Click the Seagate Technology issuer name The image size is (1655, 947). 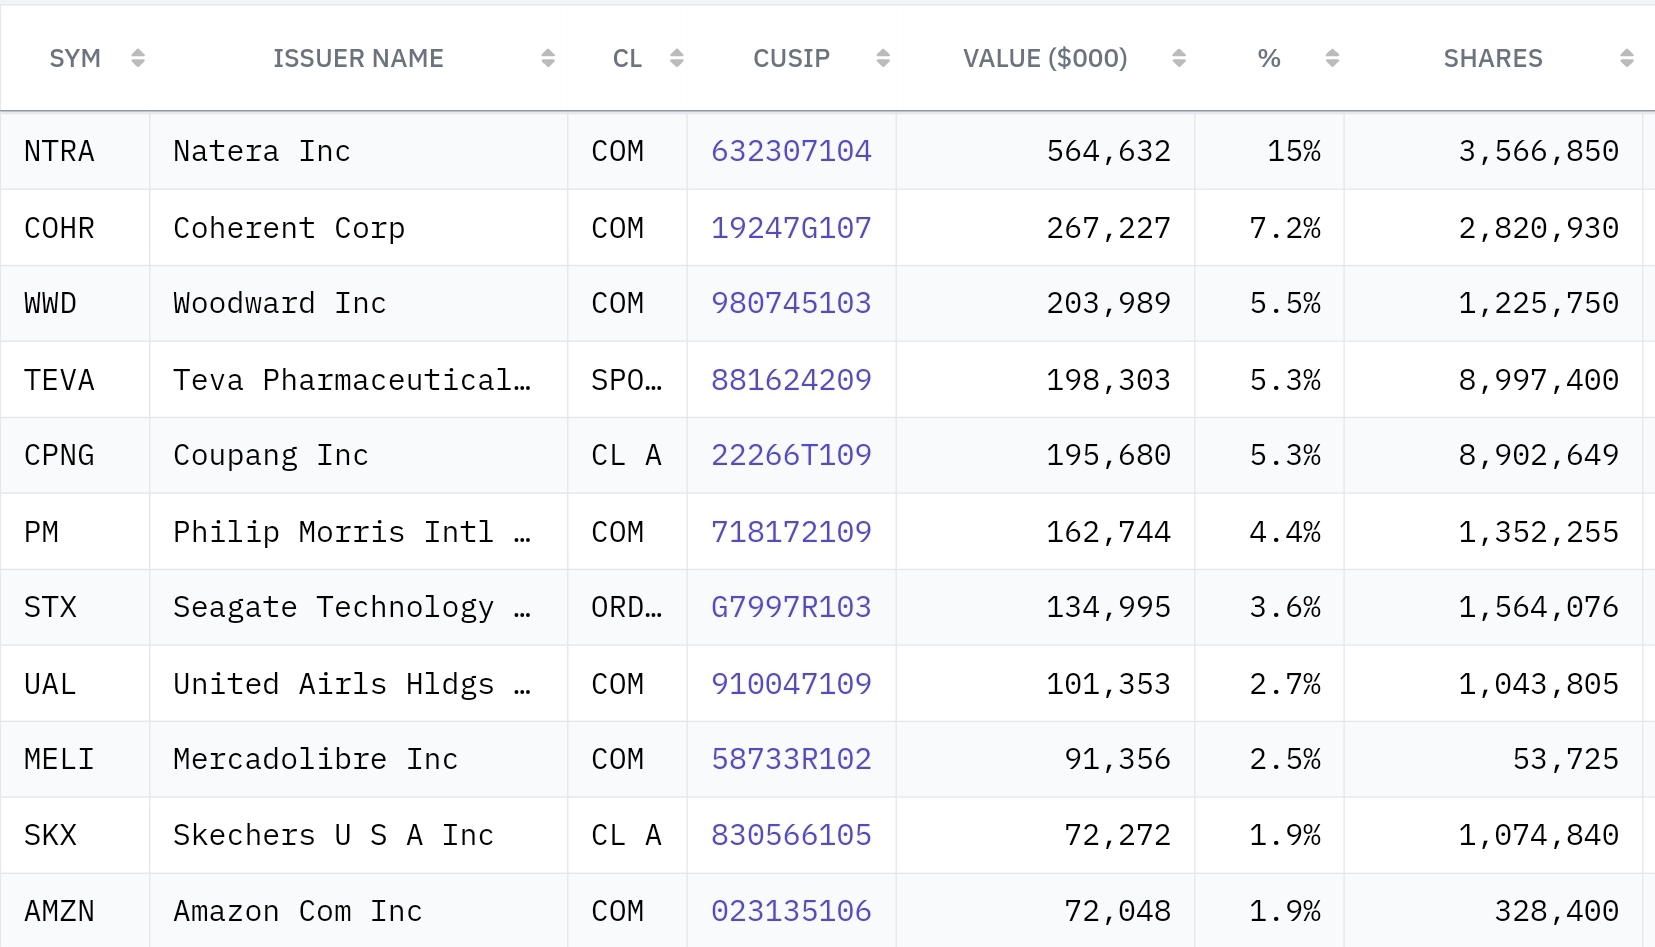point(352,607)
